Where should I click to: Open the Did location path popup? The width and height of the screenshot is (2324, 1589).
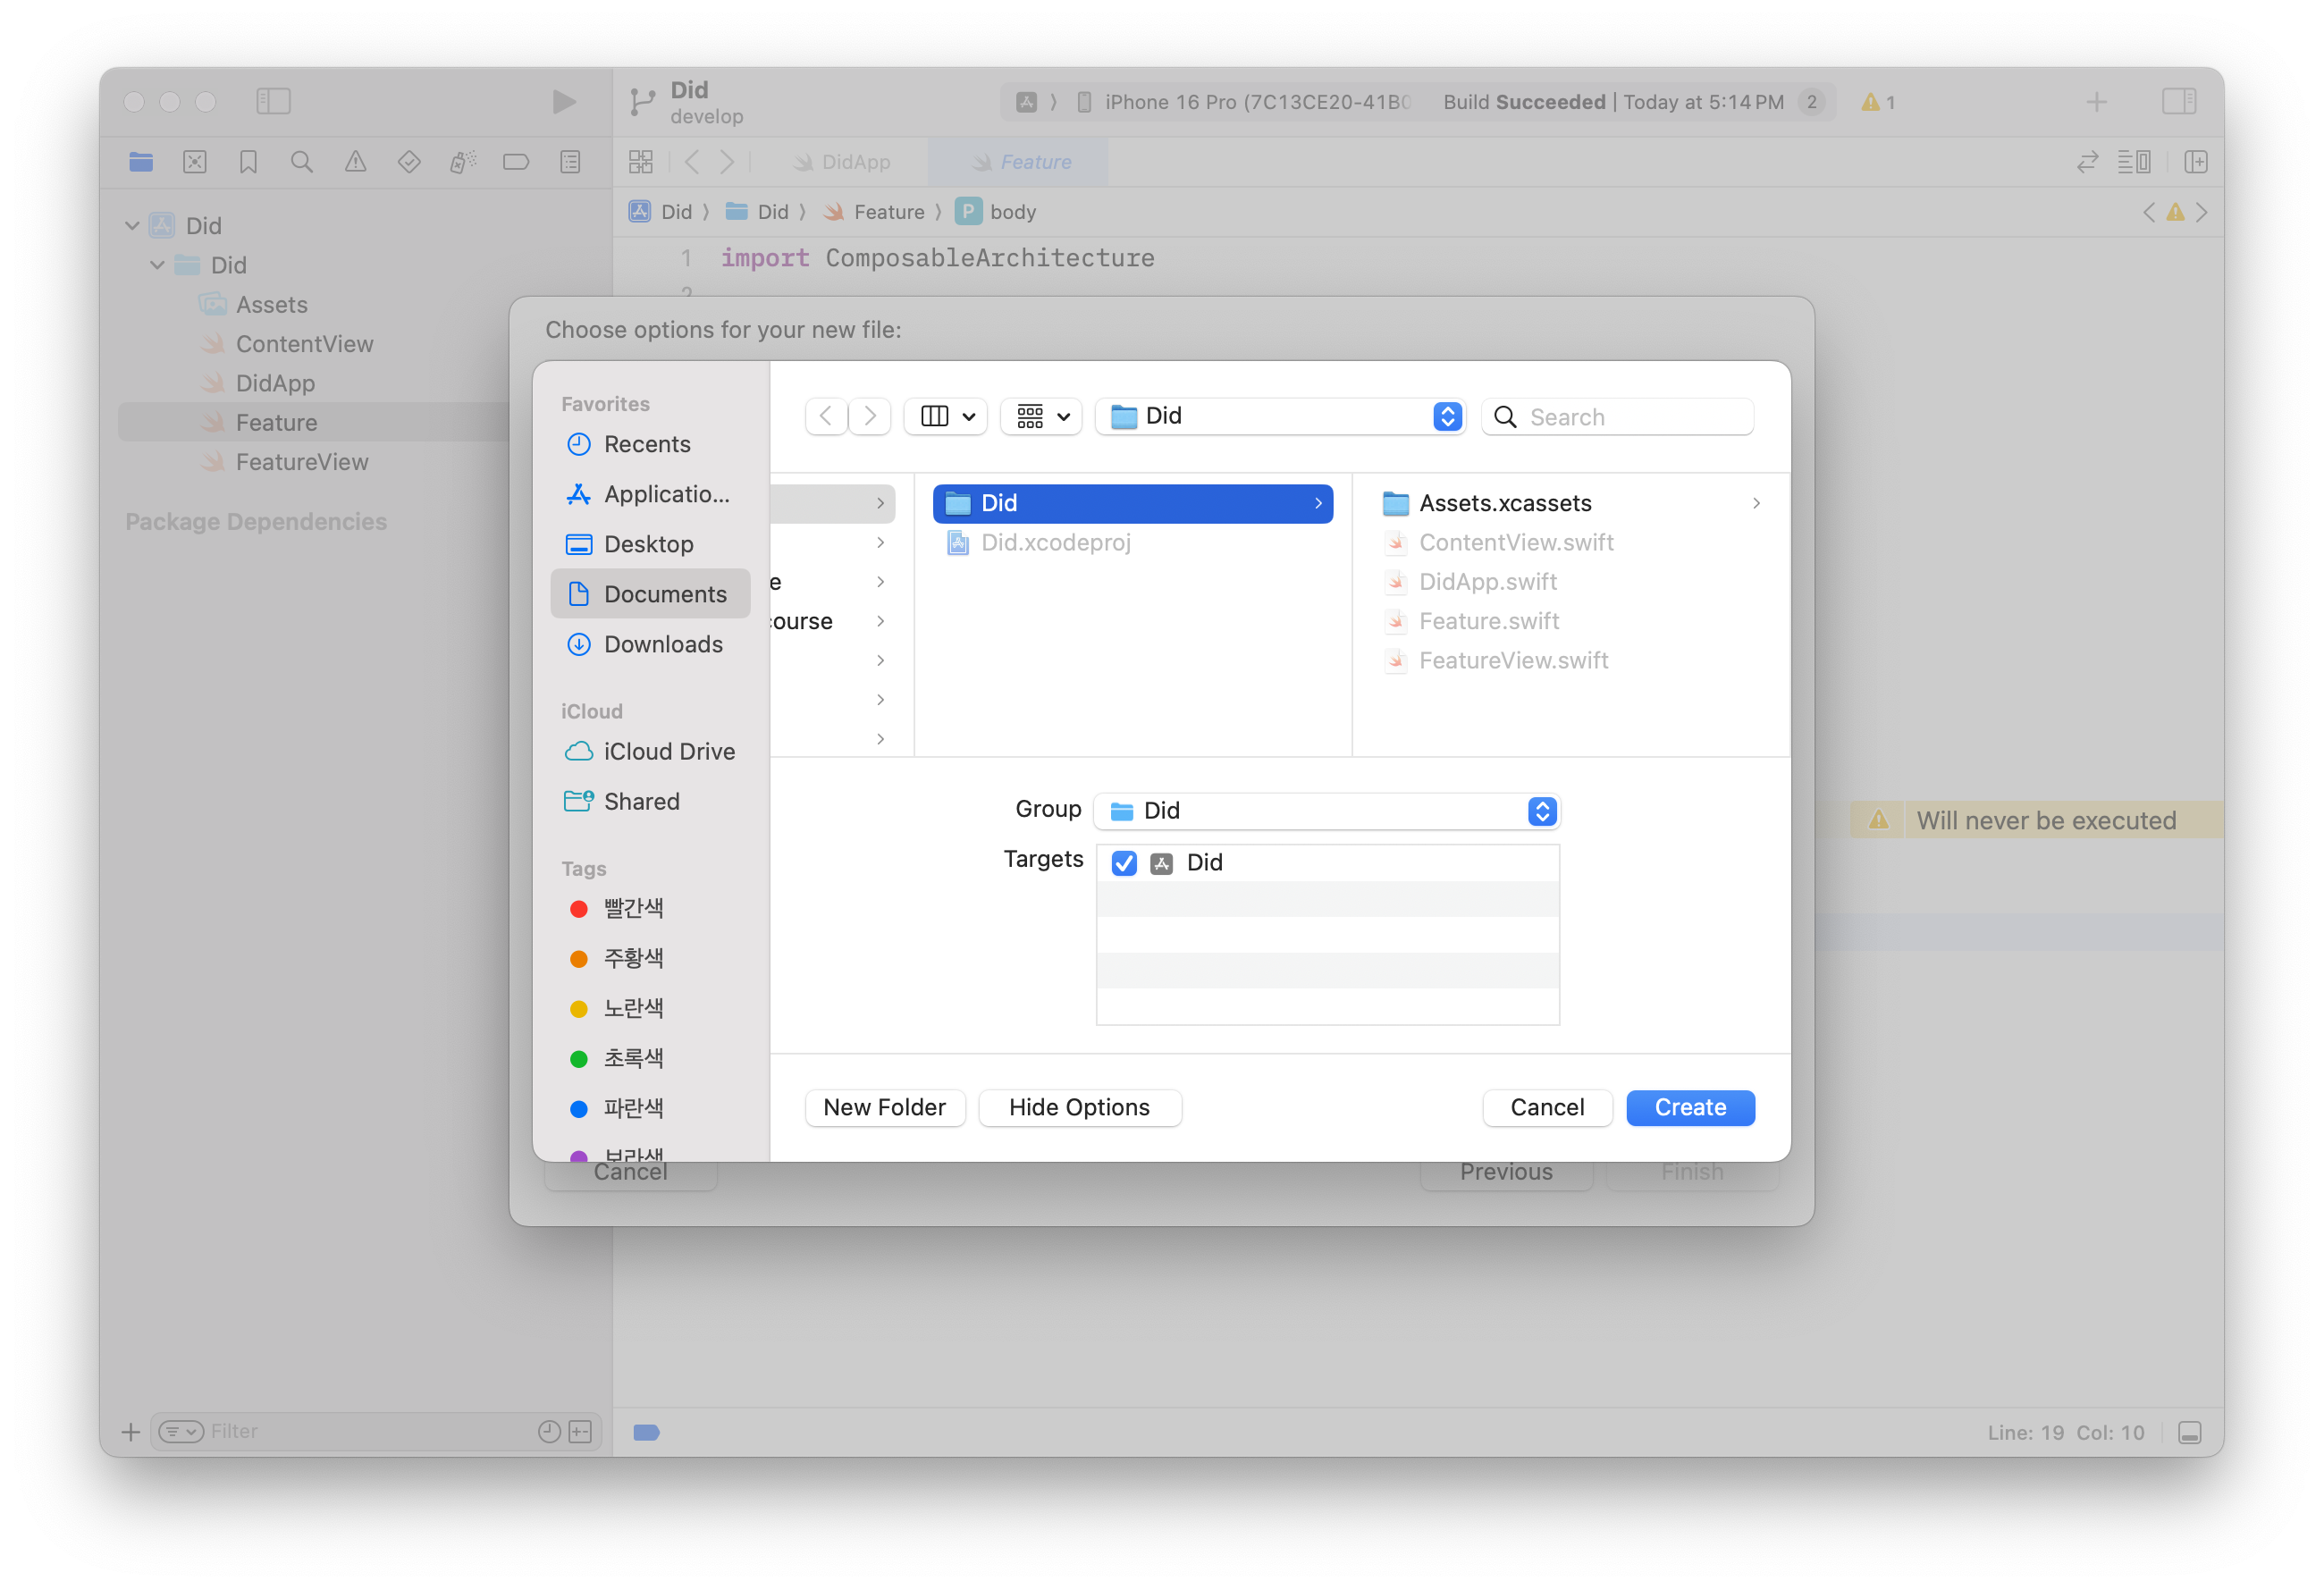1281,416
